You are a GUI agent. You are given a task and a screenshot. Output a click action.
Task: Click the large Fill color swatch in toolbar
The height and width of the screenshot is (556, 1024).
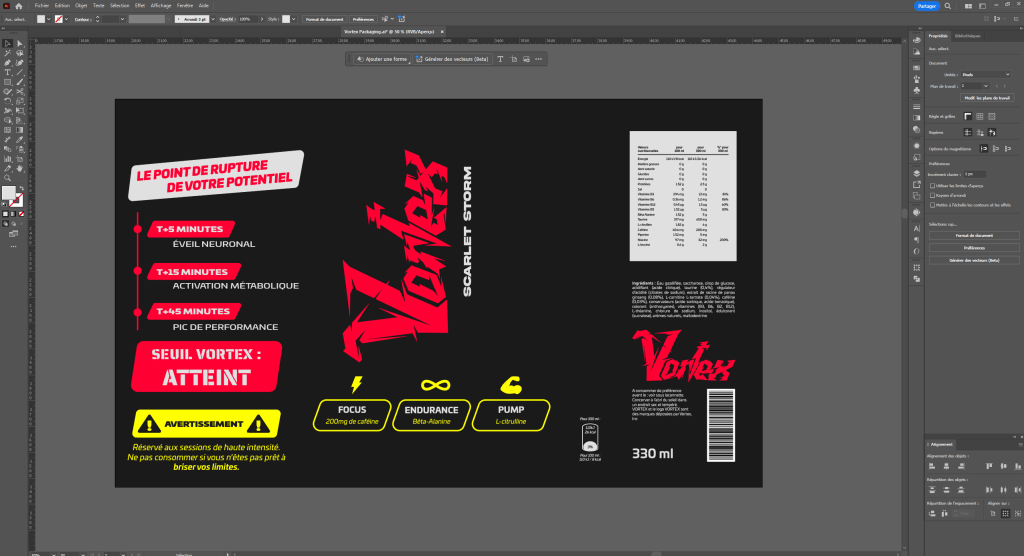pyautogui.click(x=8, y=192)
